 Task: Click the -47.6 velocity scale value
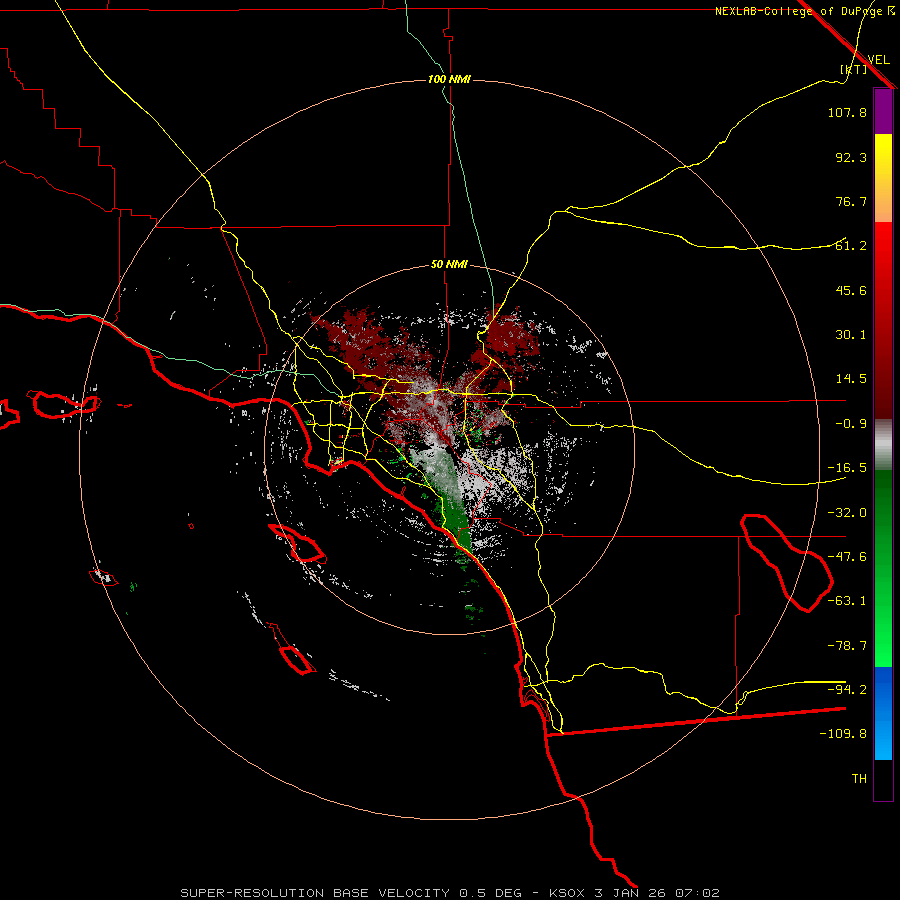pos(847,557)
